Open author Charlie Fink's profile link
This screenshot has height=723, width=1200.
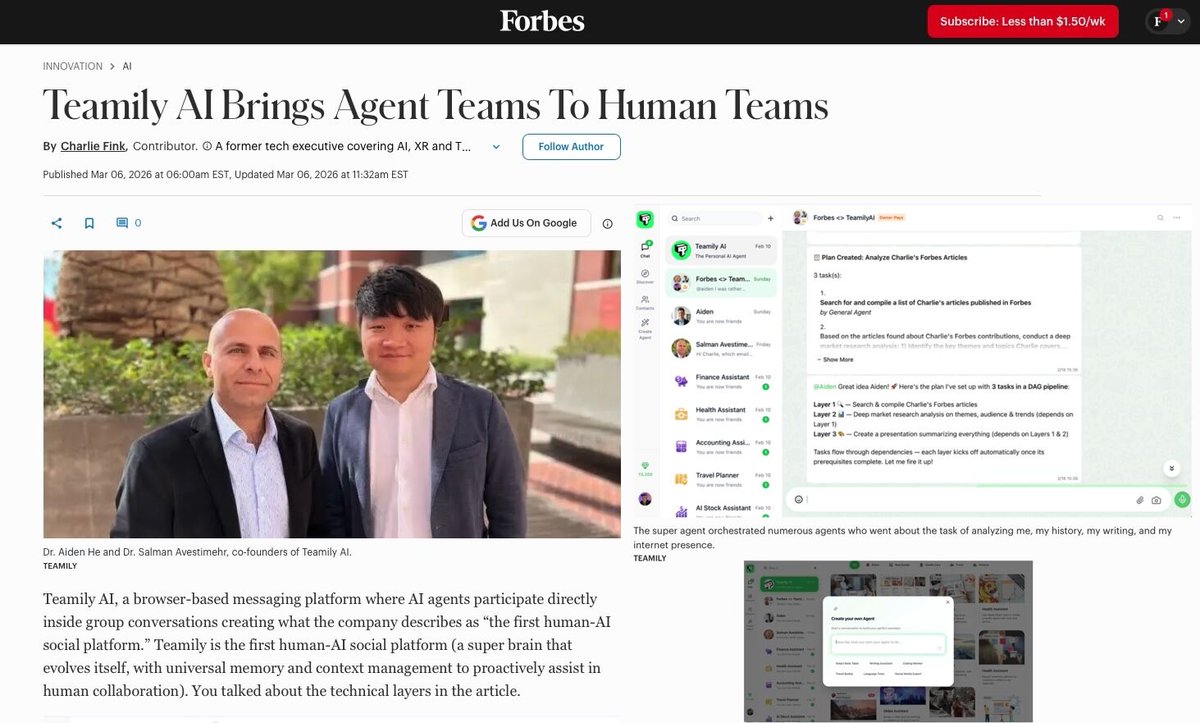[93, 146]
